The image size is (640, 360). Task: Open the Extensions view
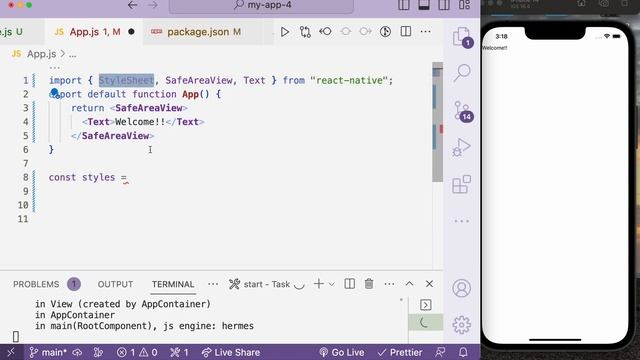click(462, 184)
